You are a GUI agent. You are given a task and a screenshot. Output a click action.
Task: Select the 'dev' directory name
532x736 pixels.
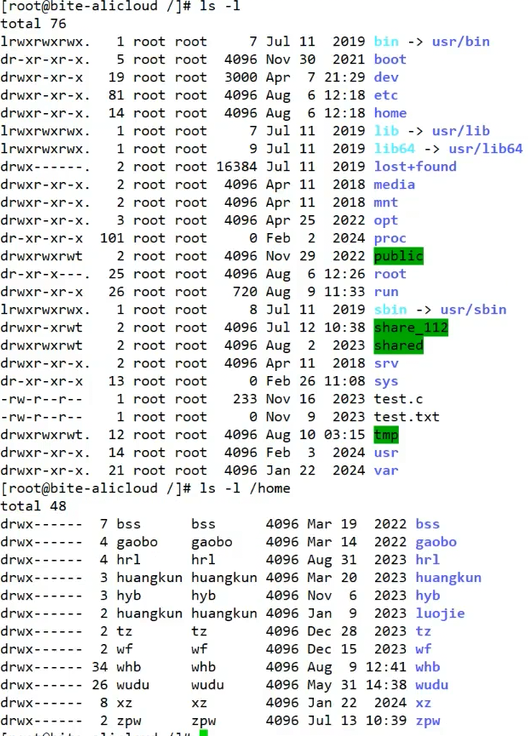click(x=386, y=77)
